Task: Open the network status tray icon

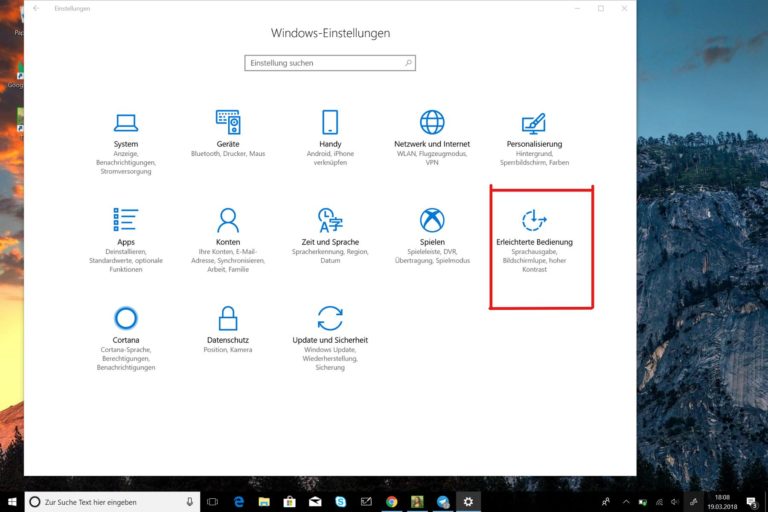Action: [x=659, y=502]
